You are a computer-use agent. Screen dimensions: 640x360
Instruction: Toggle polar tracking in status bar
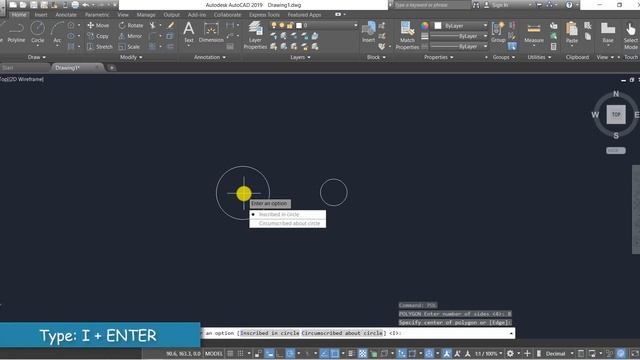tap(290, 353)
